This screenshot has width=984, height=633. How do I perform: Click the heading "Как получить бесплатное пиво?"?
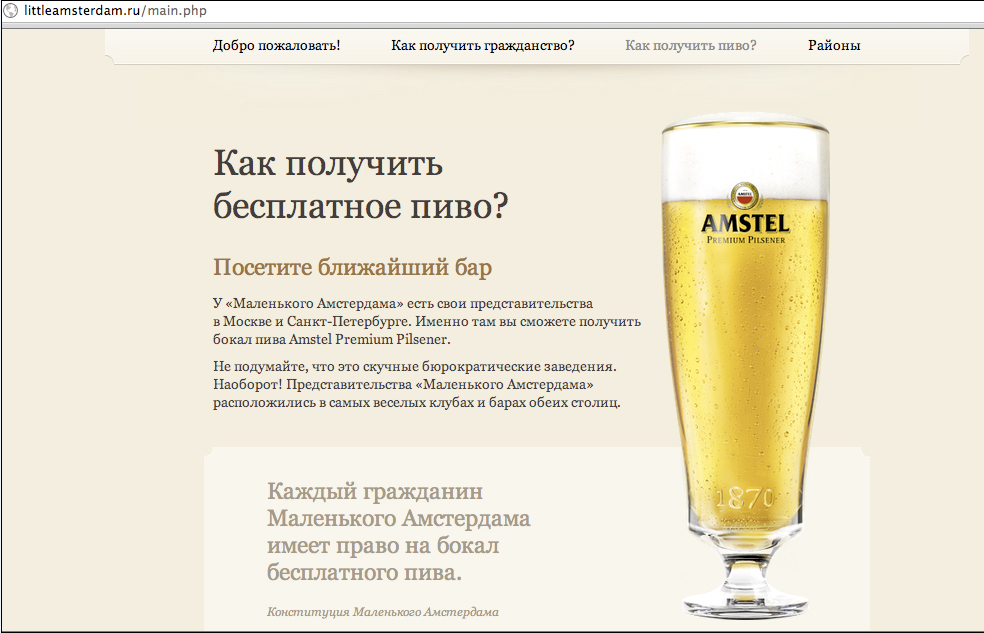pyautogui.click(x=360, y=184)
